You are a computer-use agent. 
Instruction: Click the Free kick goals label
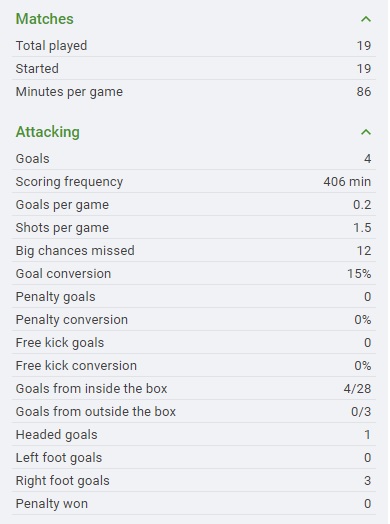coord(60,343)
